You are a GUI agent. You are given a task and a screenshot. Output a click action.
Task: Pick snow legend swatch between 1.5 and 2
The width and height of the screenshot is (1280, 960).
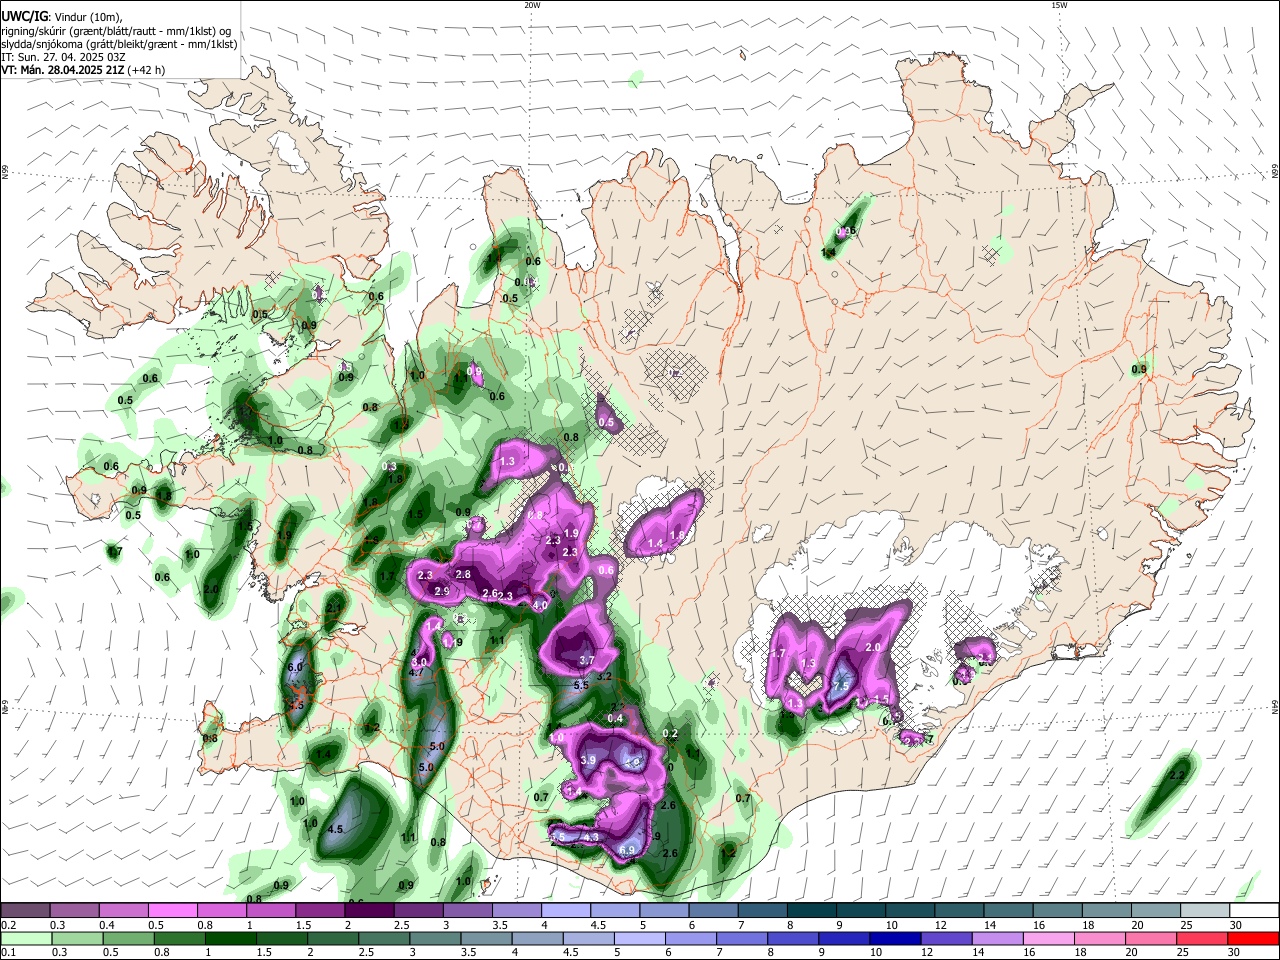[320, 910]
